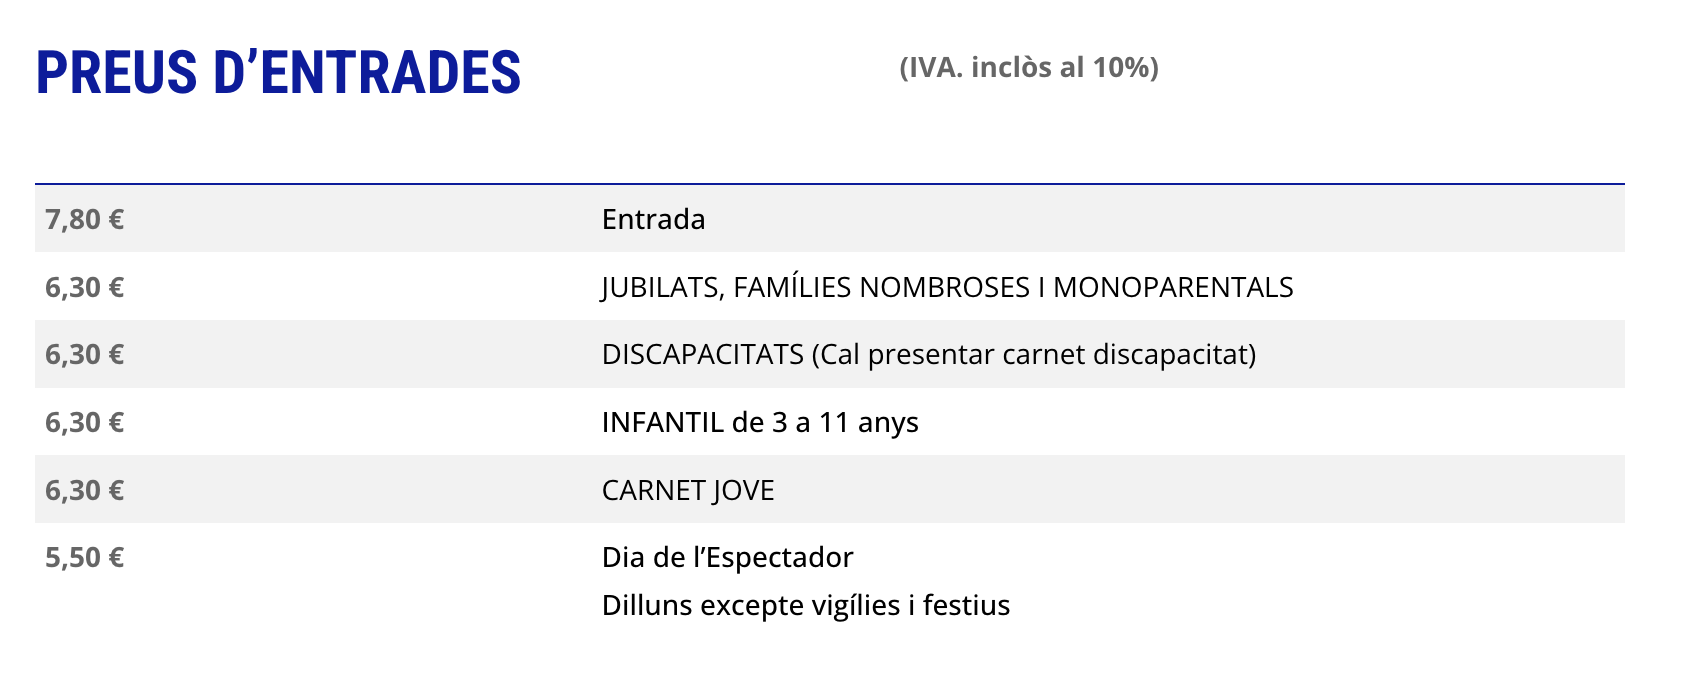Select the 7,80 € price

pos(85,219)
